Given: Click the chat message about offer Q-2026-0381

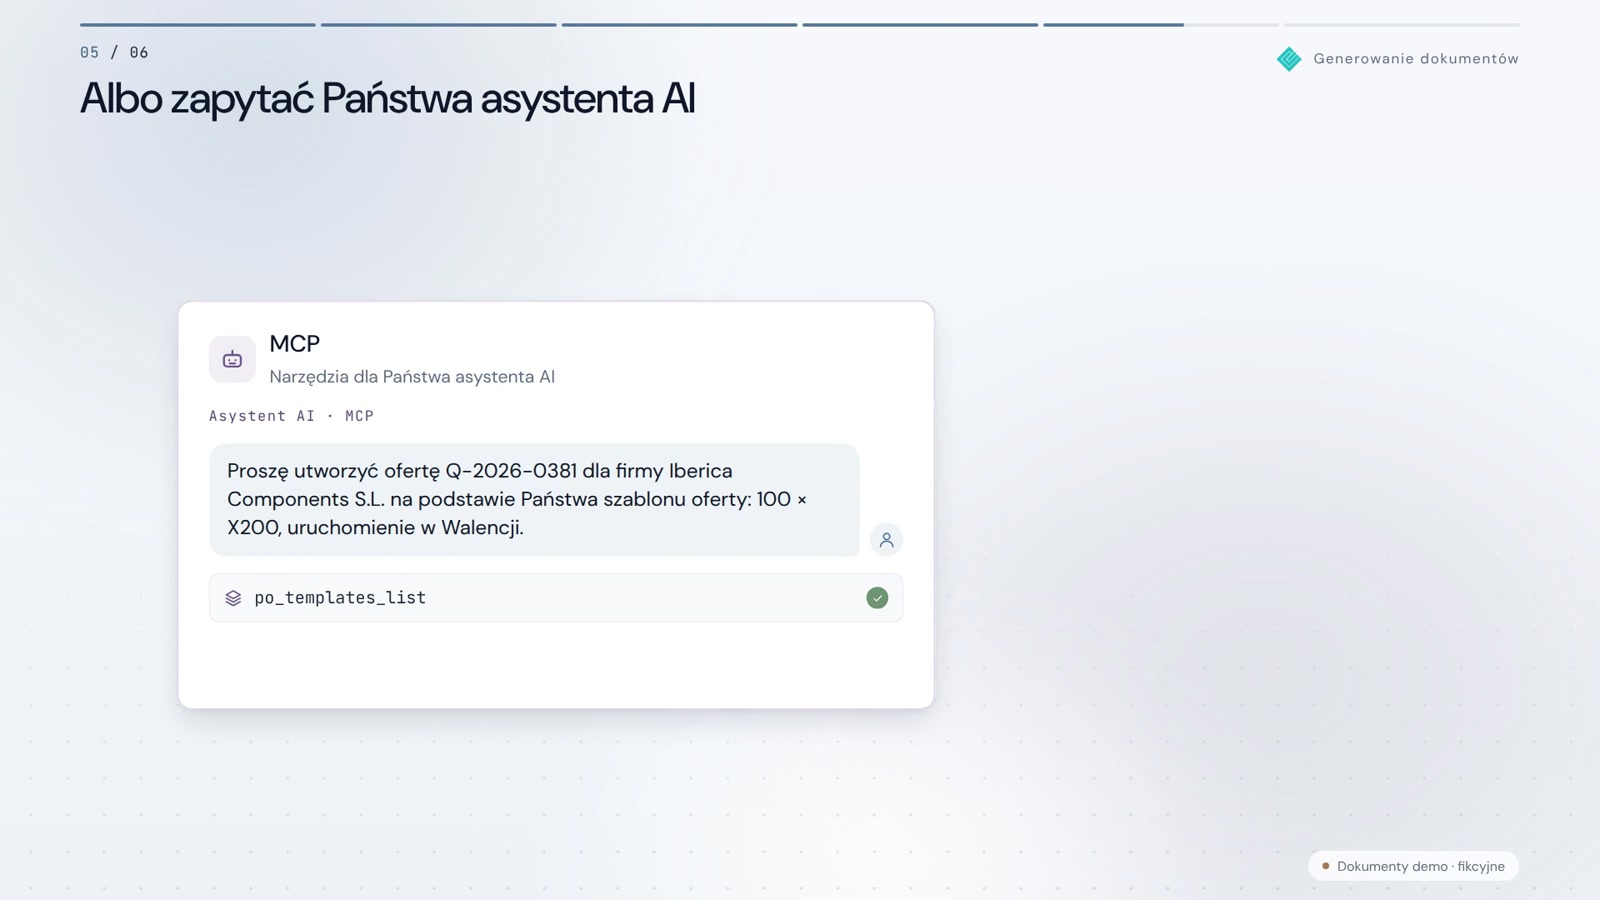Looking at the screenshot, I should click(534, 500).
